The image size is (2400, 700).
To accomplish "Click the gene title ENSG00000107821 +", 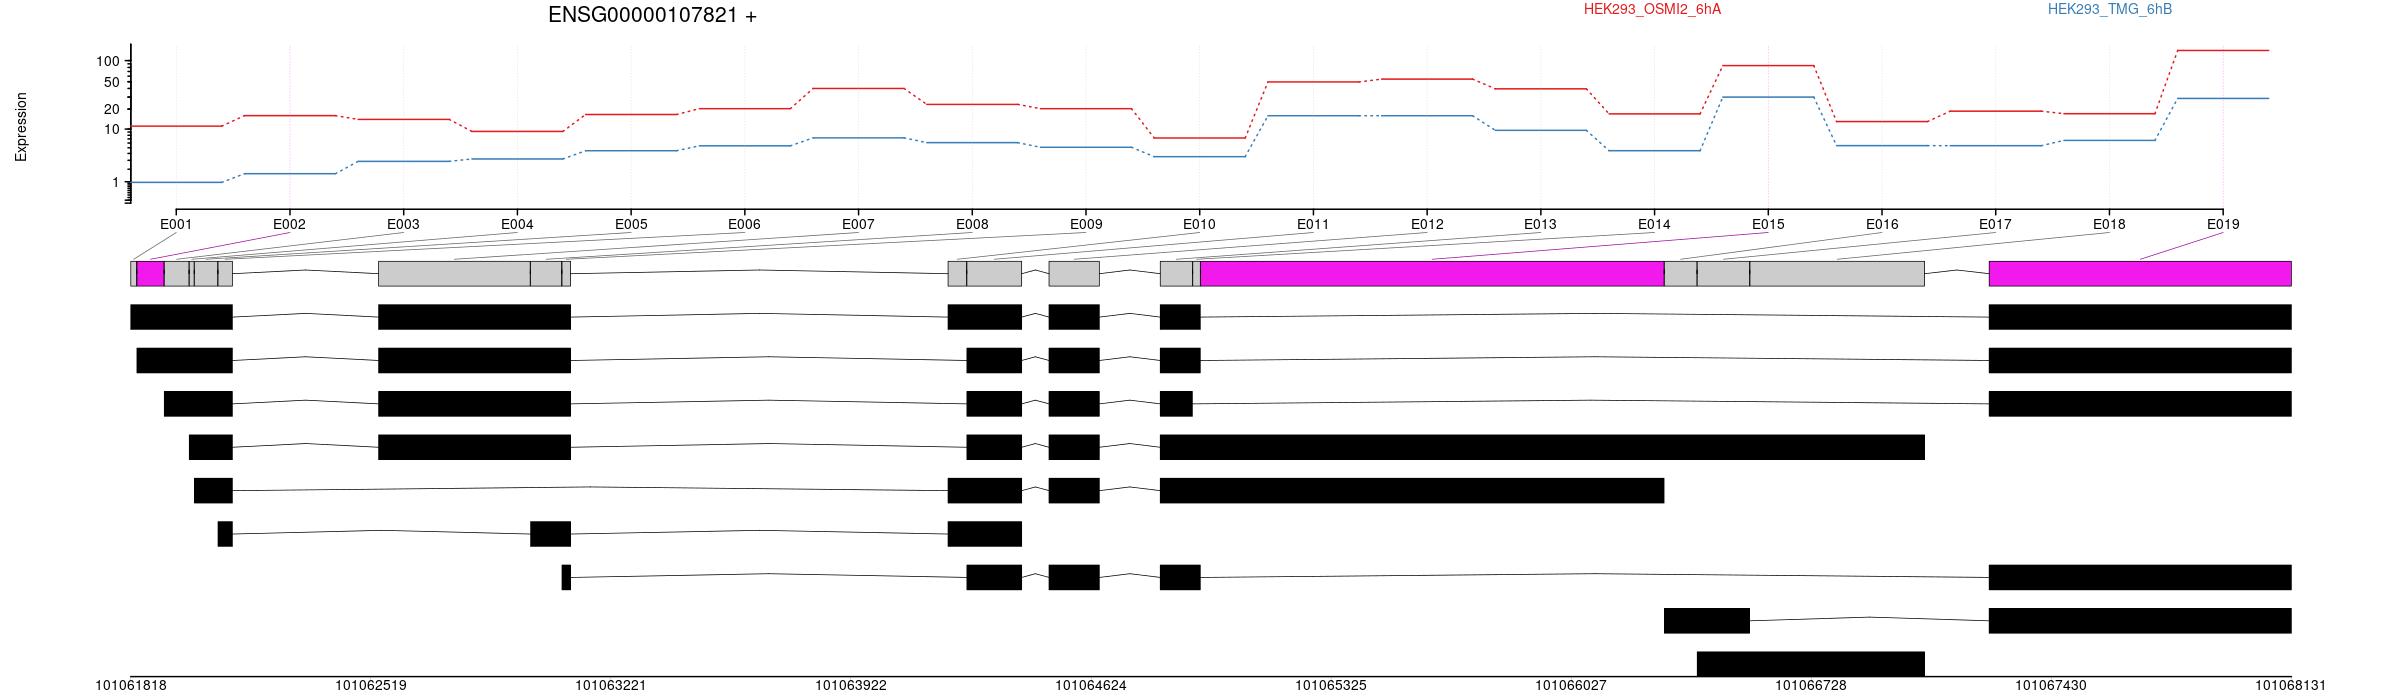I will (x=652, y=15).
